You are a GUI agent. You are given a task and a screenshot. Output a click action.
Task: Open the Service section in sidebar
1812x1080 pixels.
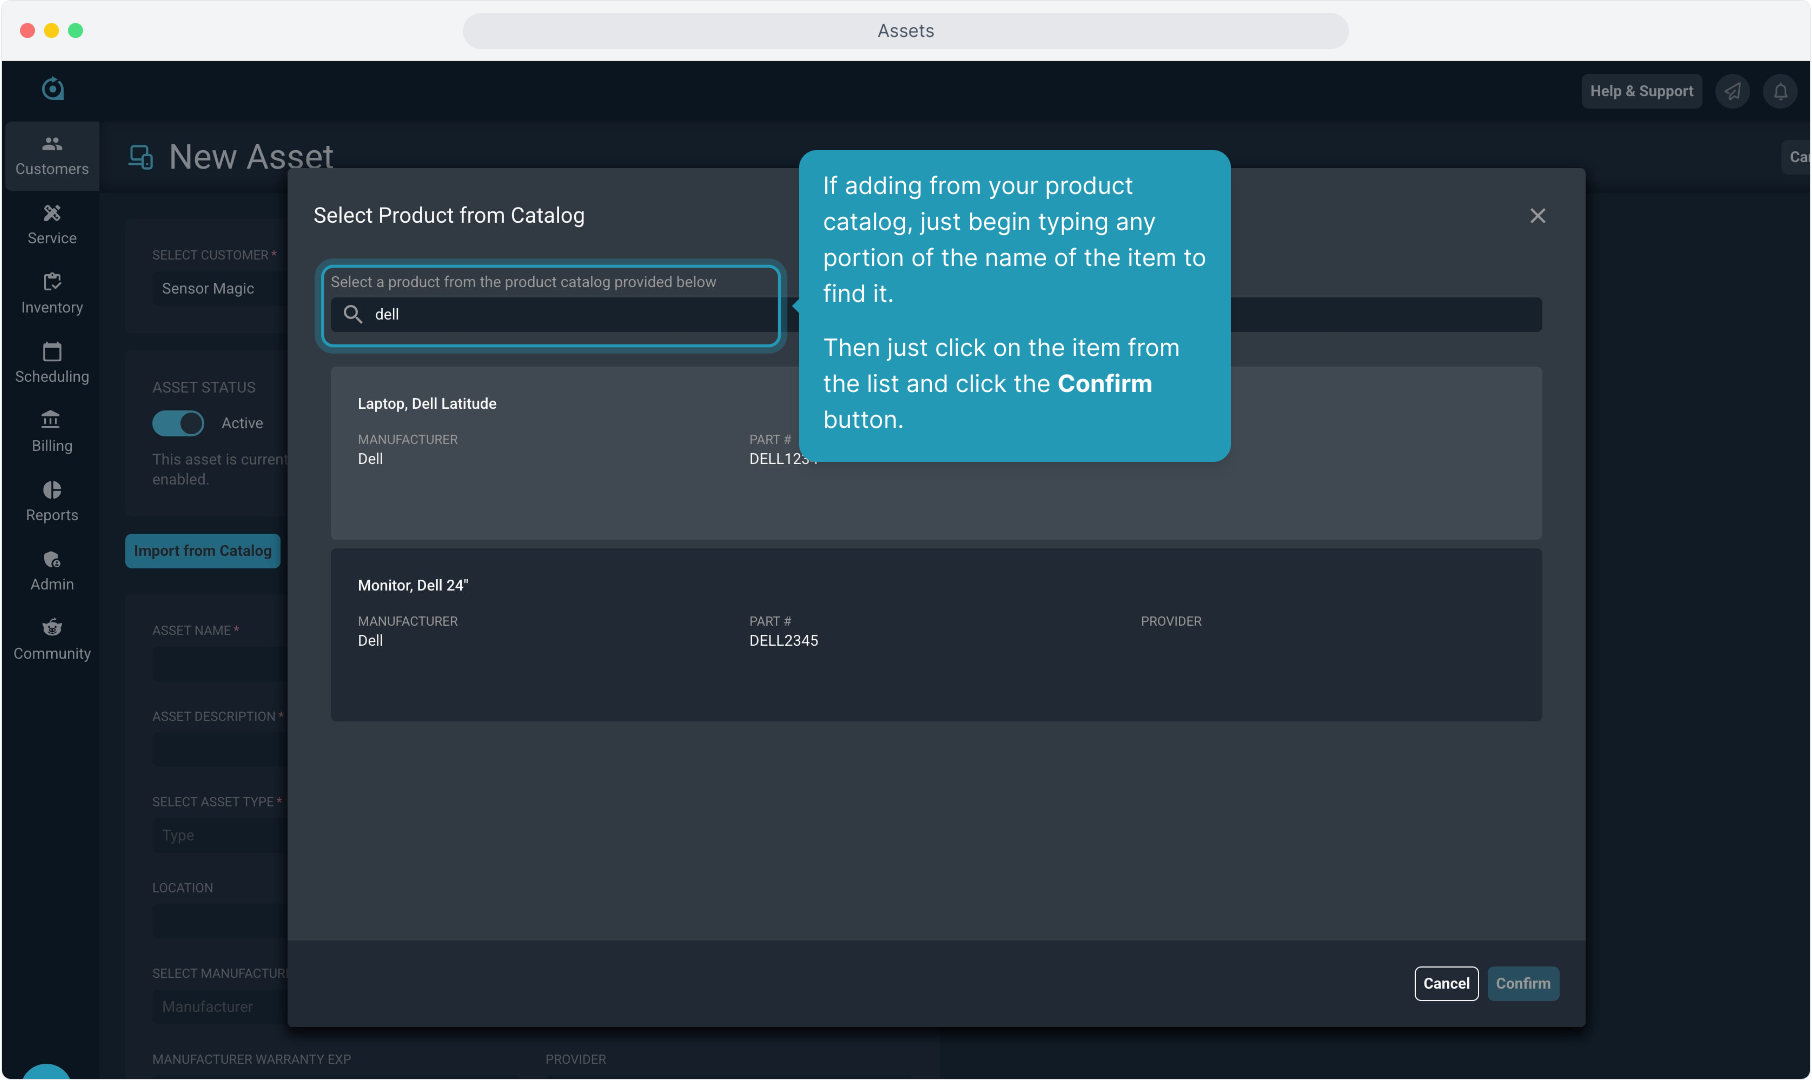(52, 225)
